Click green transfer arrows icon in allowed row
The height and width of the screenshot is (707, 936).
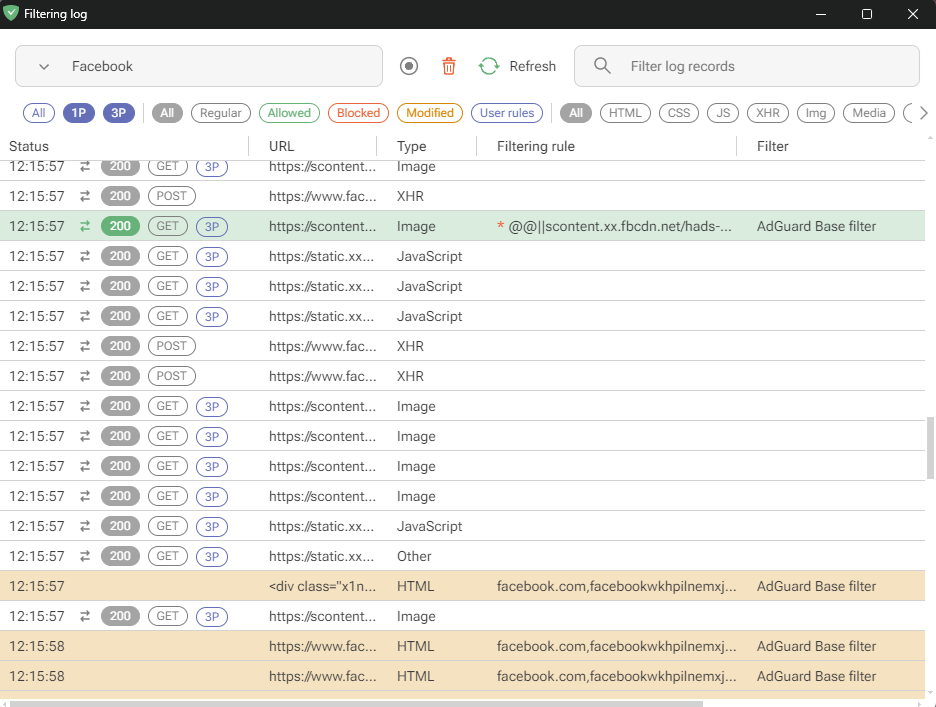pos(85,226)
